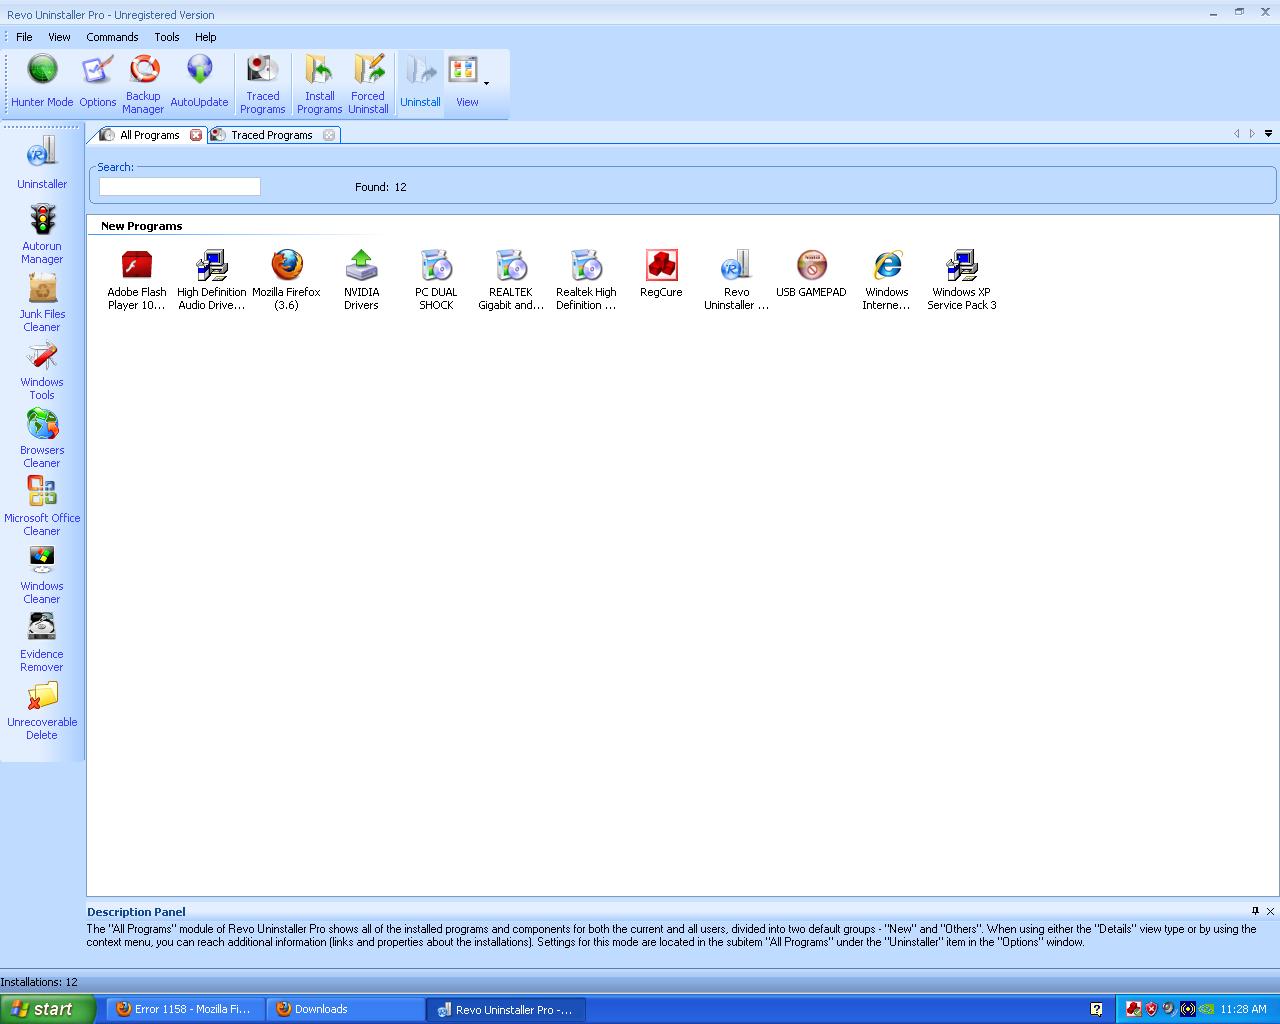
Task: Open the View menu
Action: click(59, 37)
